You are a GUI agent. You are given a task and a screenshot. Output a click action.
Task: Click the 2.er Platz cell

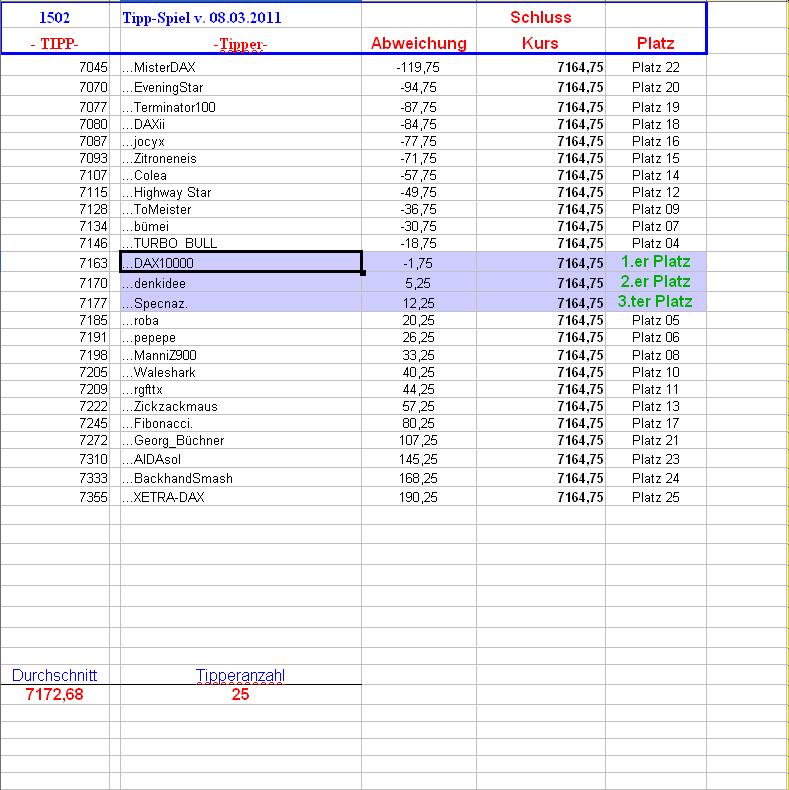point(655,281)
